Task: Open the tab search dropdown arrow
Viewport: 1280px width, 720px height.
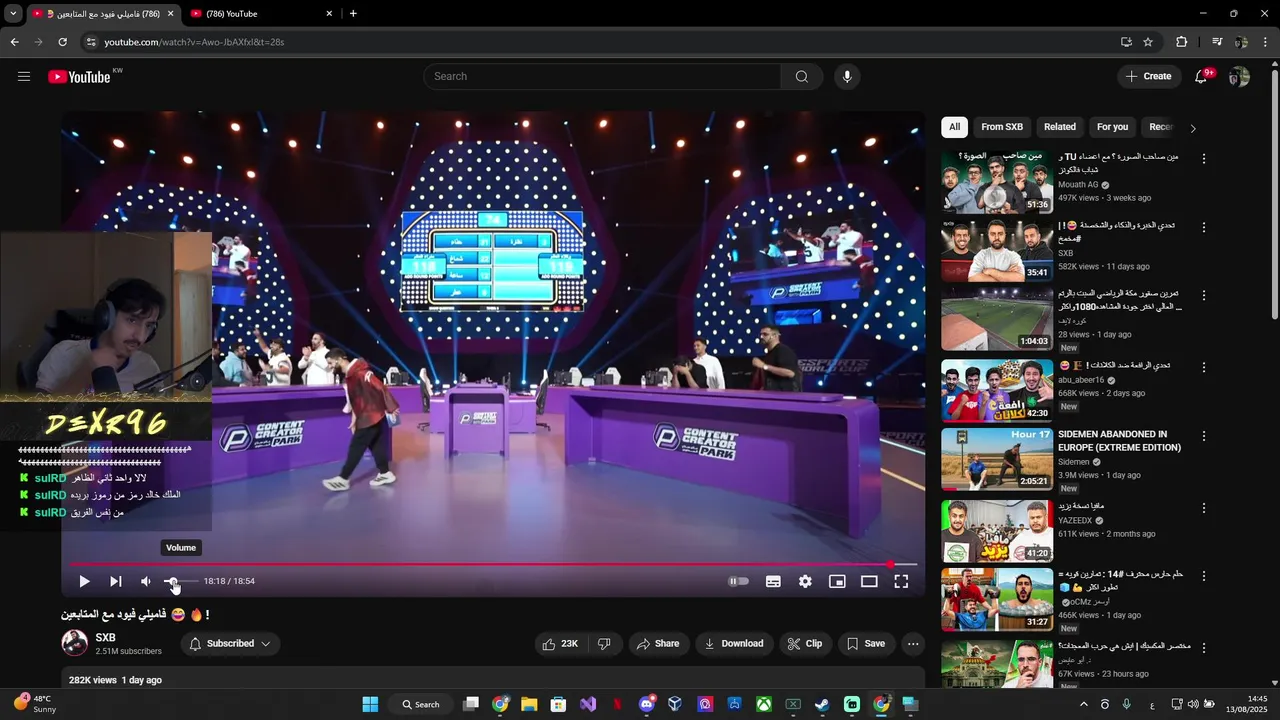Action: (13, 14)
